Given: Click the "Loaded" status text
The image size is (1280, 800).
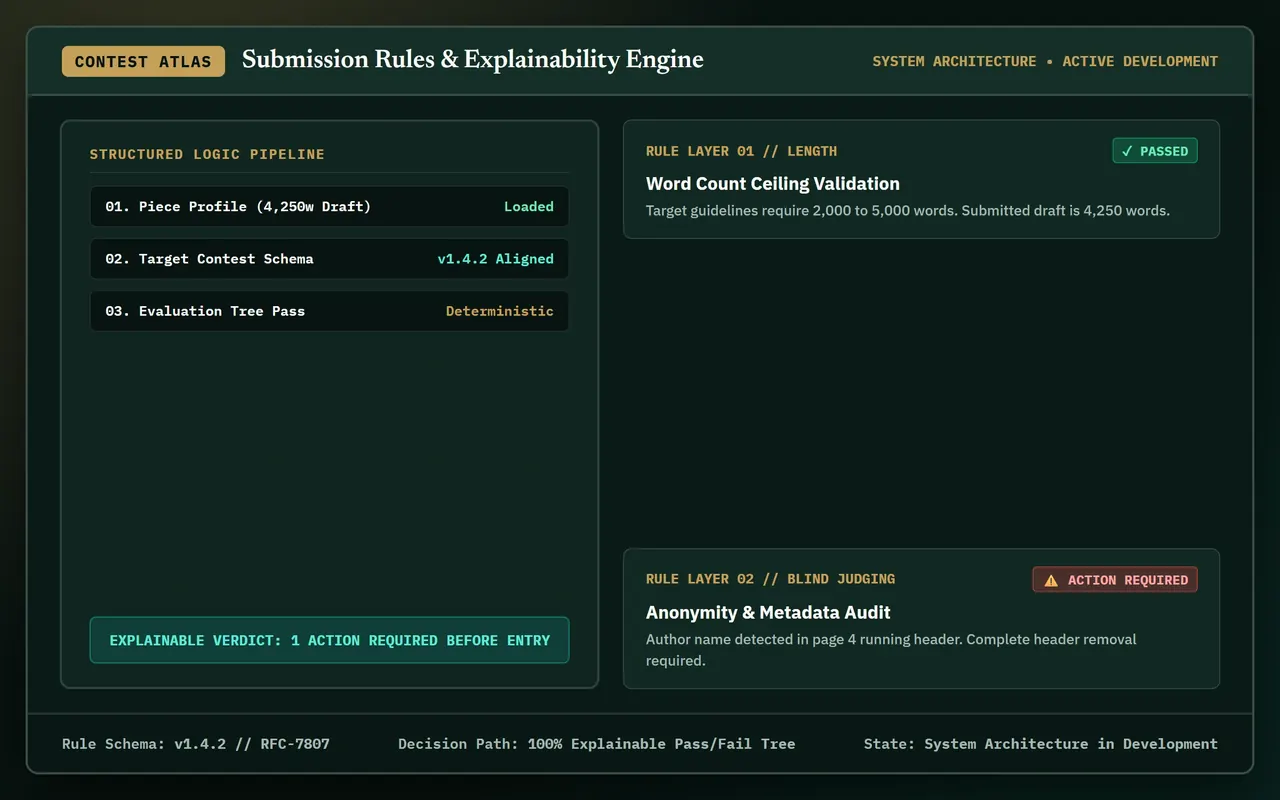Looking at the screenshot, I should tap(528, 207).
